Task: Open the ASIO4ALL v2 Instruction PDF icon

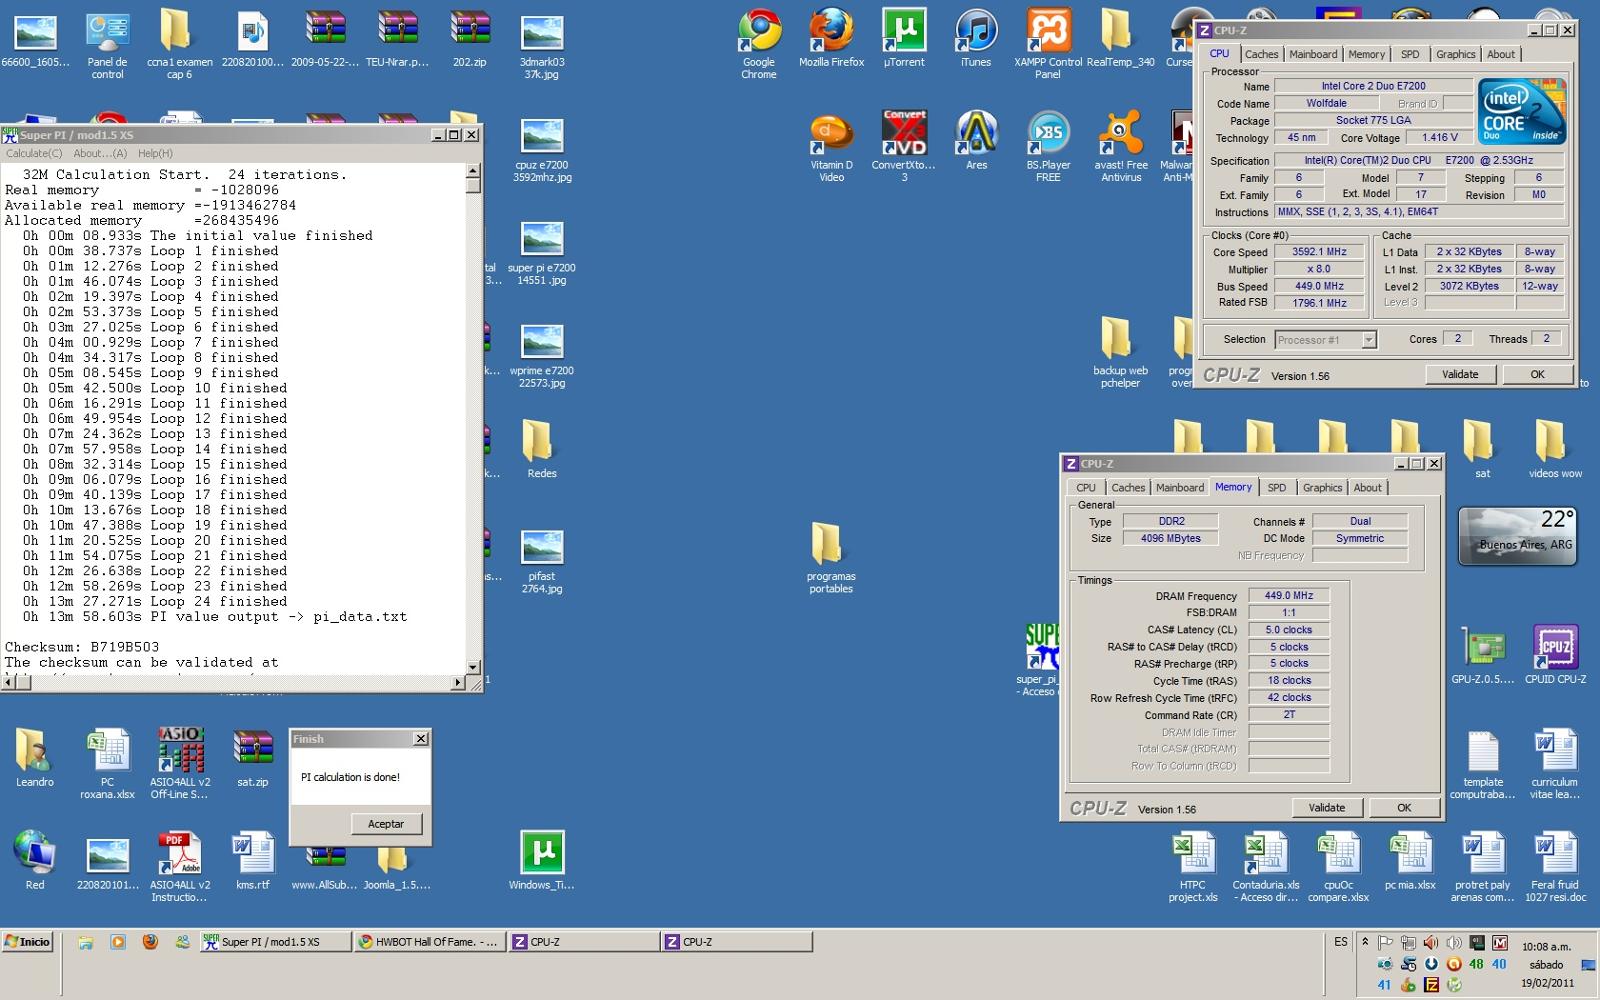Action: pos(180,867)
